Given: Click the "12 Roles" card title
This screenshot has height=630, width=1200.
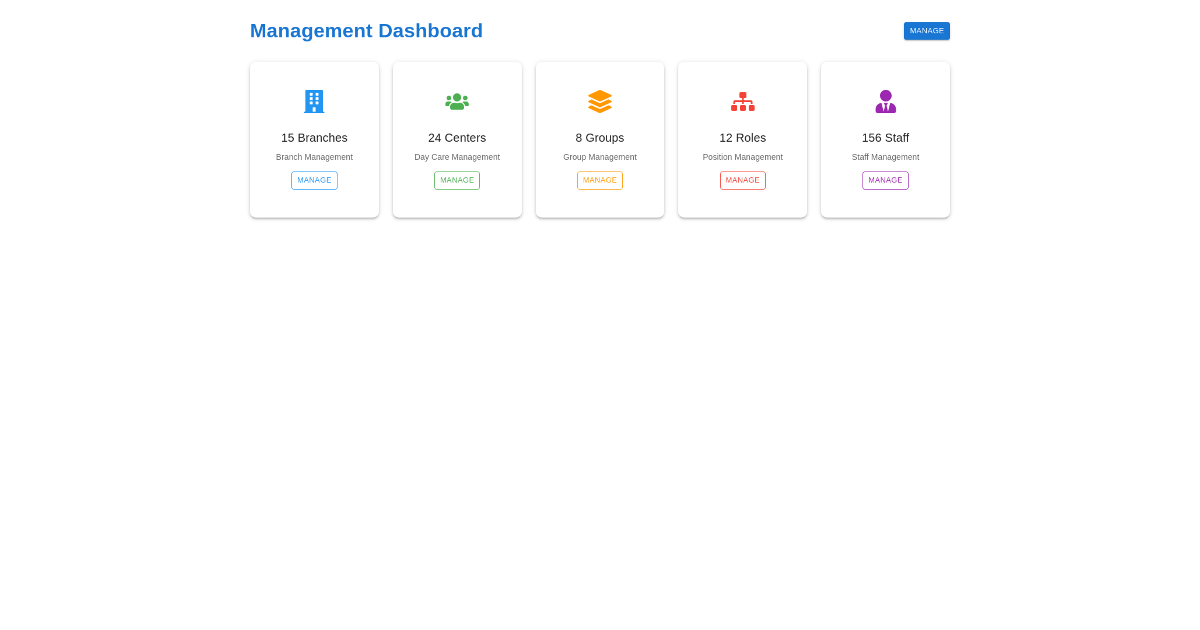Looking at the screenshot, I should click(742, 138).
